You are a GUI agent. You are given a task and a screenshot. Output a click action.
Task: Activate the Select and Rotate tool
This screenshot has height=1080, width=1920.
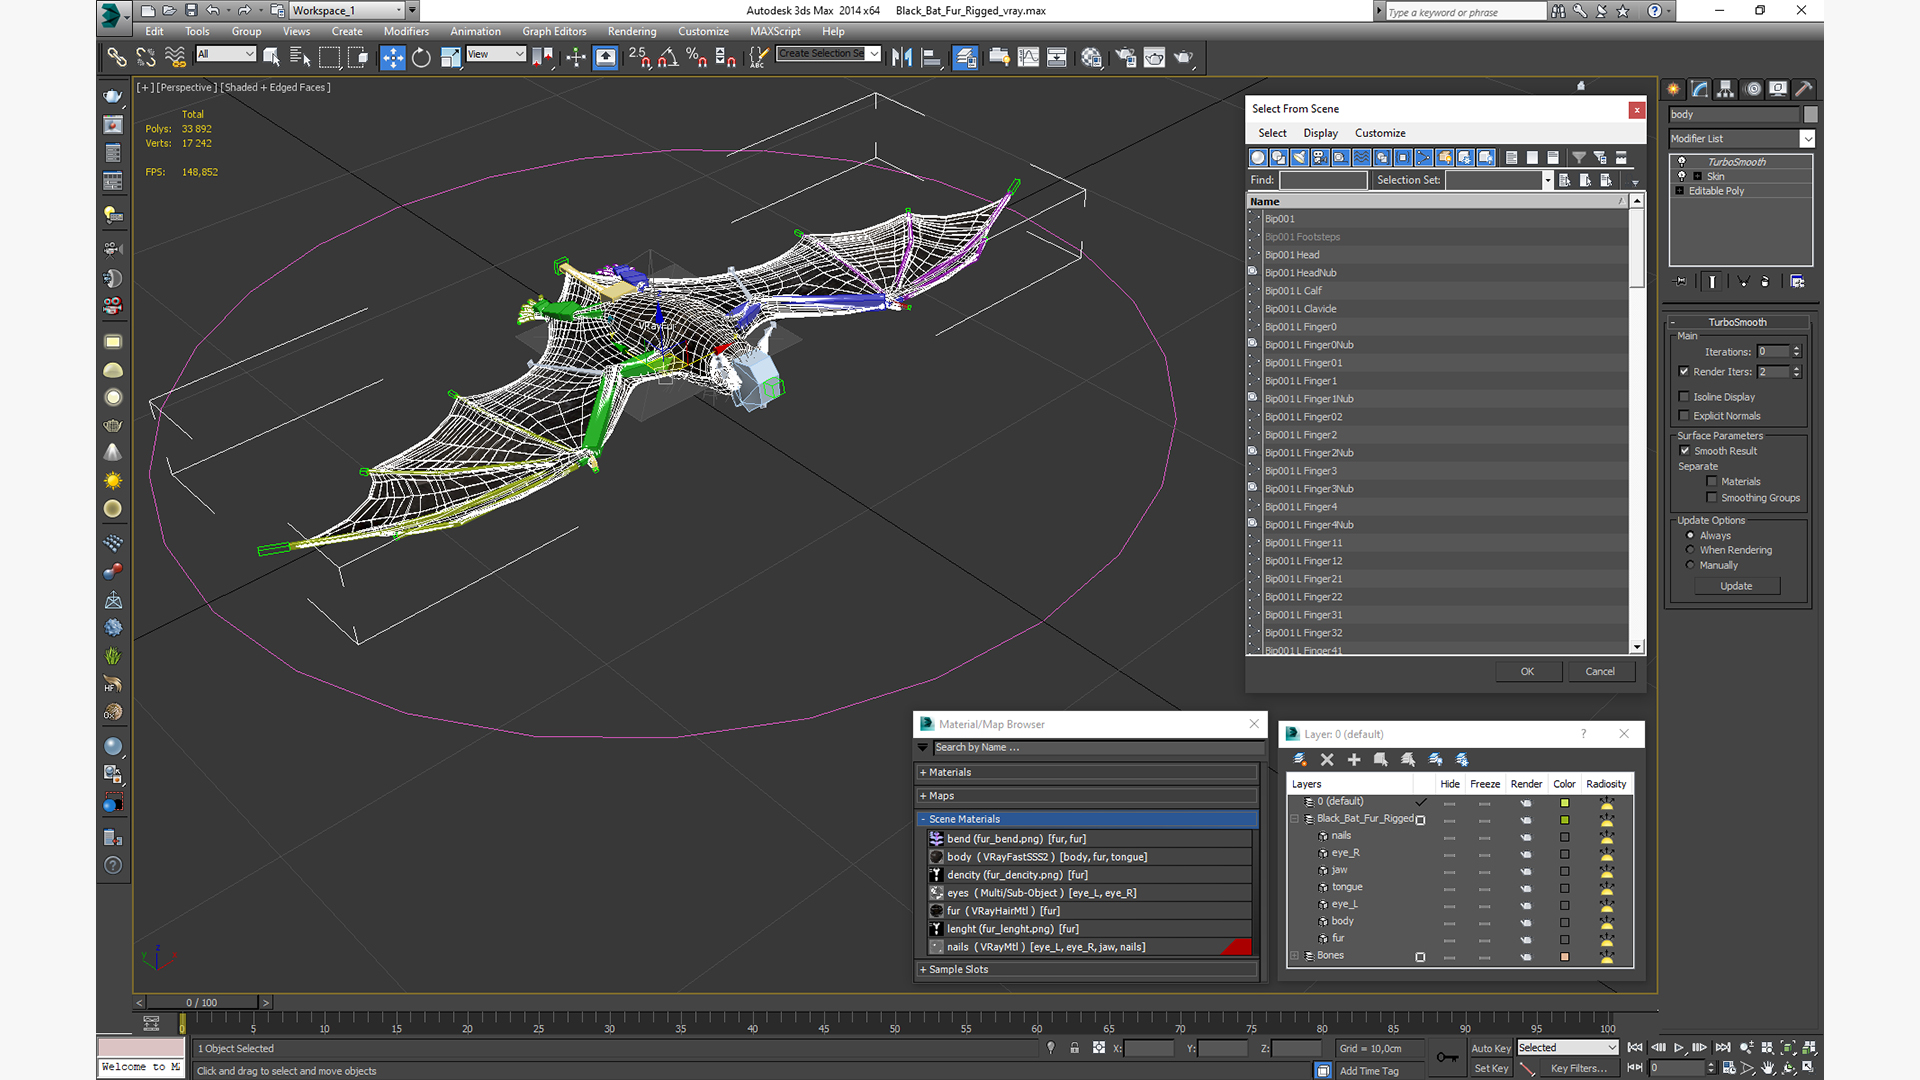pos(421,57)
